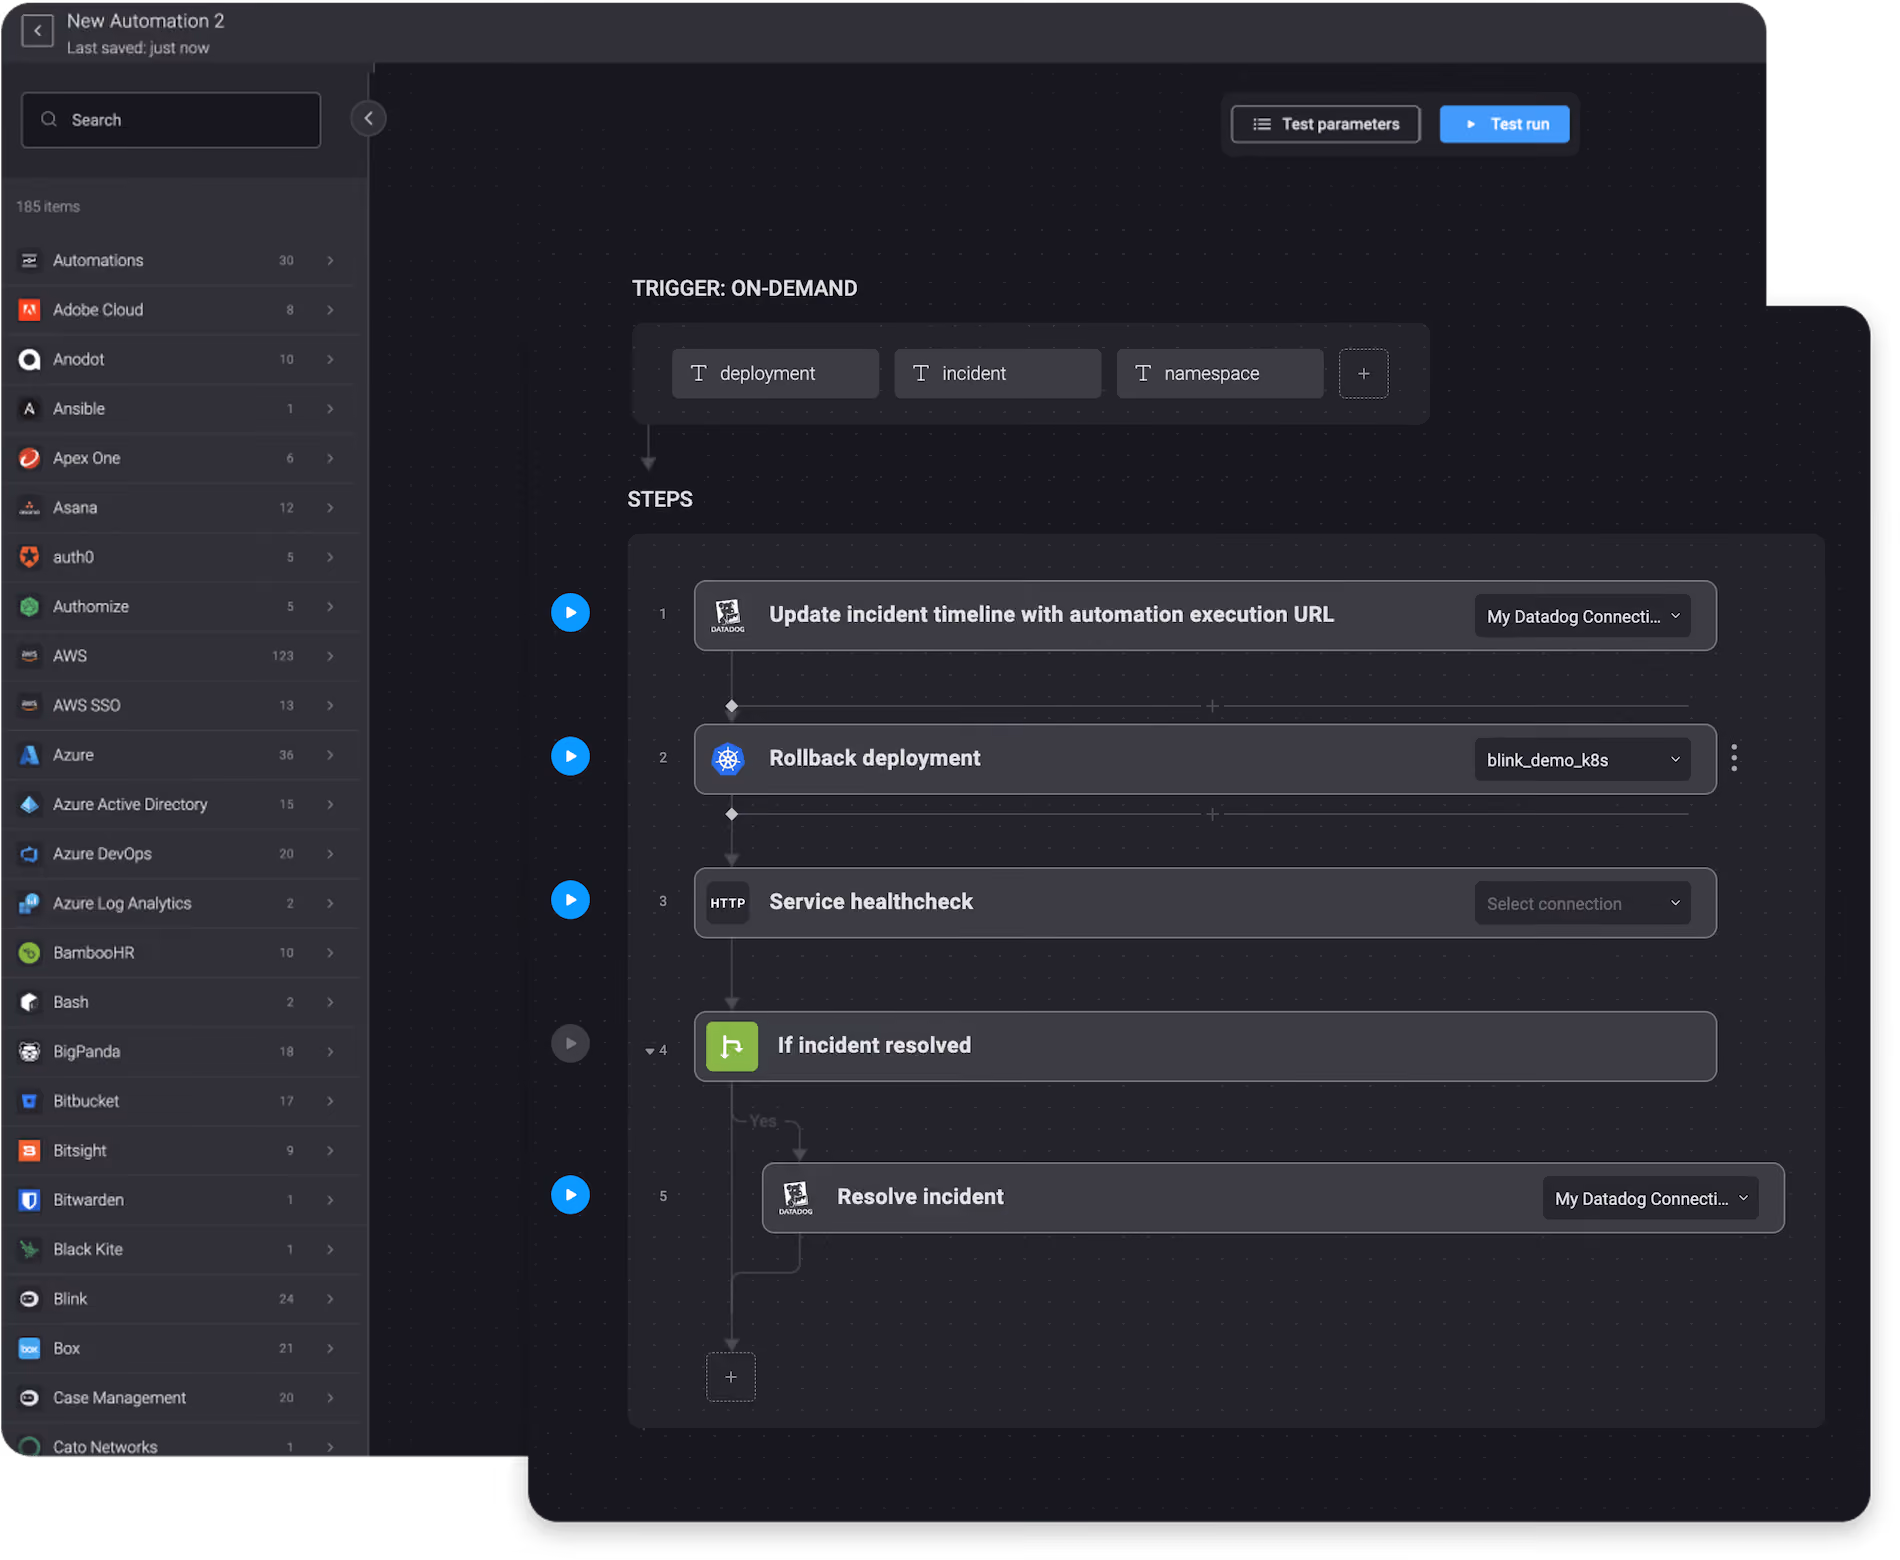Start a Test run
This screenshot has height=1560, width=1900.
click(x=1504, y=124)
